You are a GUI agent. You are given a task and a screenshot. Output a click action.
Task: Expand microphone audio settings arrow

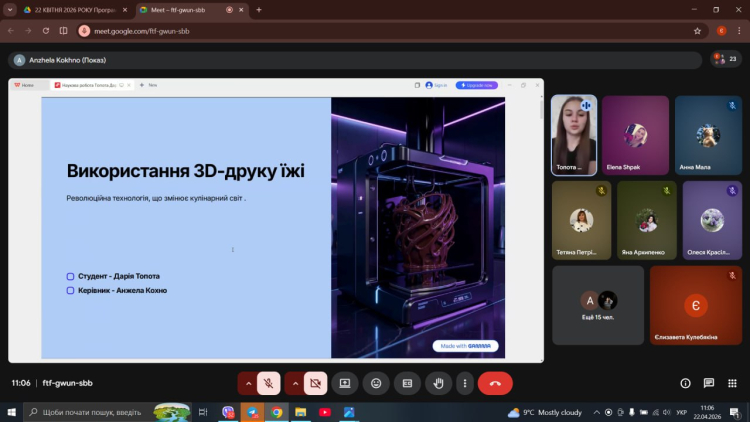248,383
